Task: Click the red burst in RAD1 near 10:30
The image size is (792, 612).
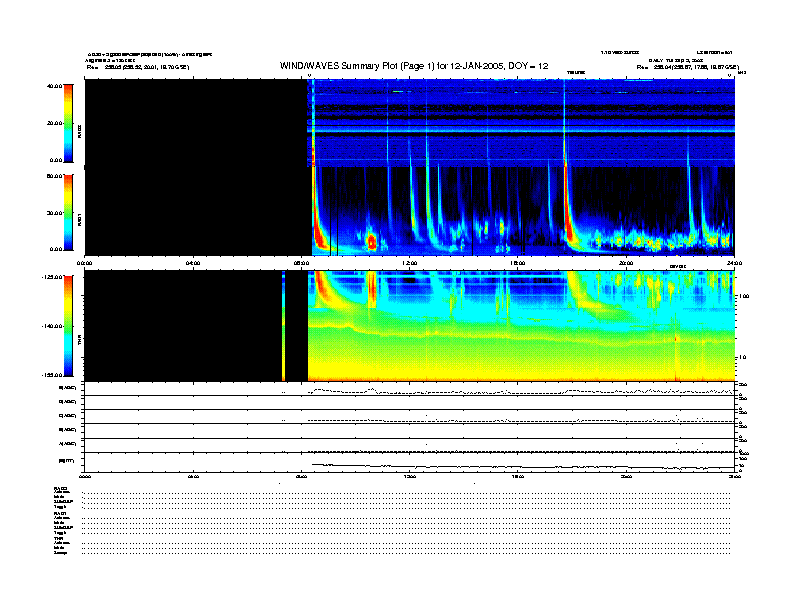Action: point(371,242)
